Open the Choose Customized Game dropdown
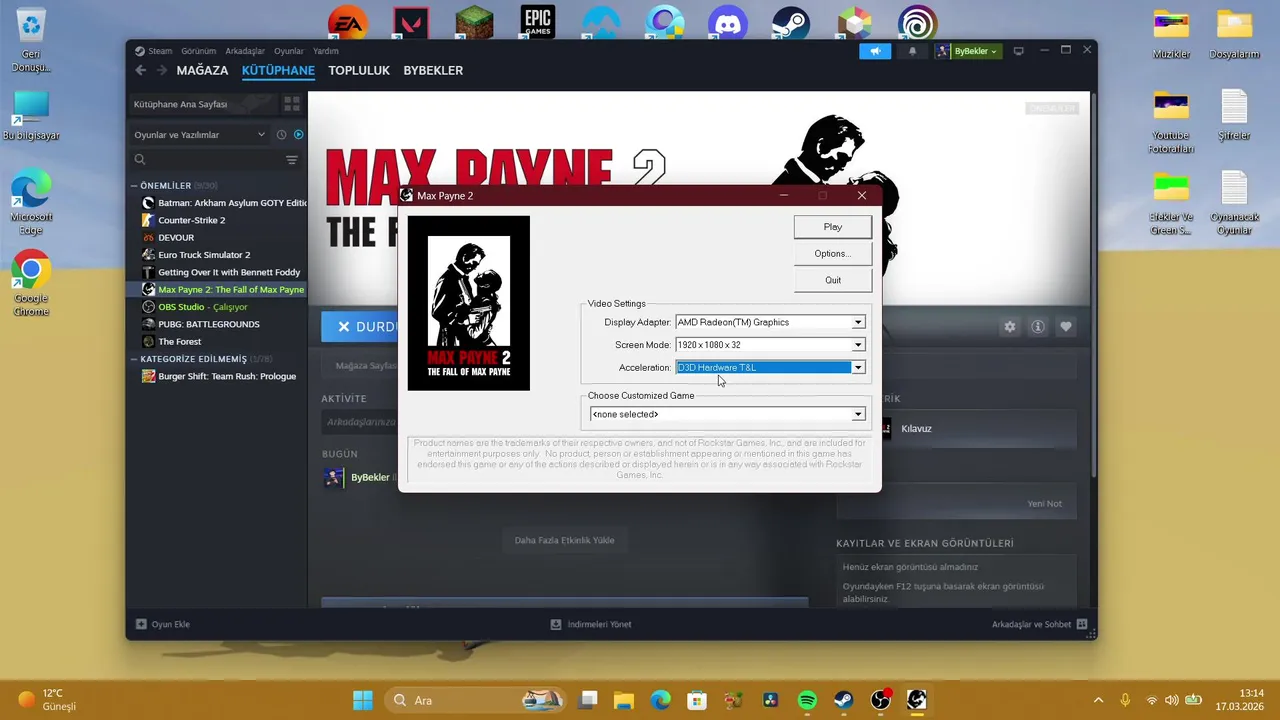This screenshot has width=1280, height=720. tap(858, 414)
